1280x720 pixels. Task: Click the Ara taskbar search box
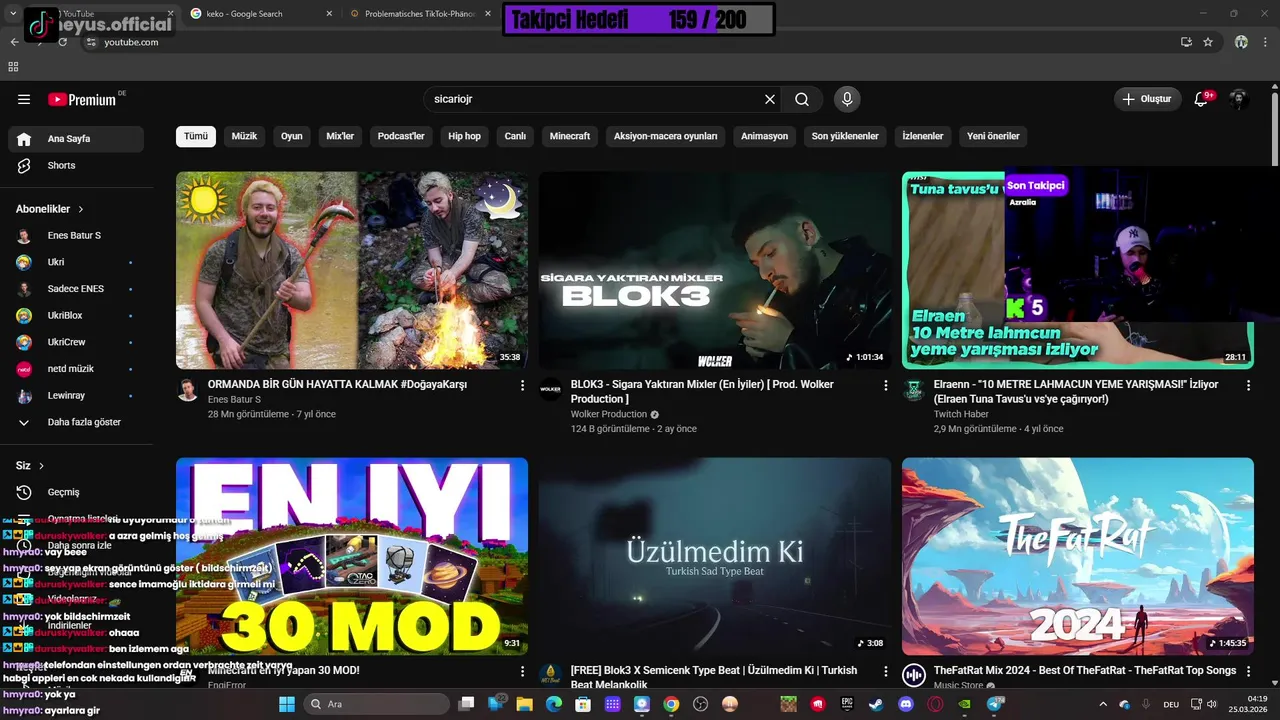click(377, 704)
